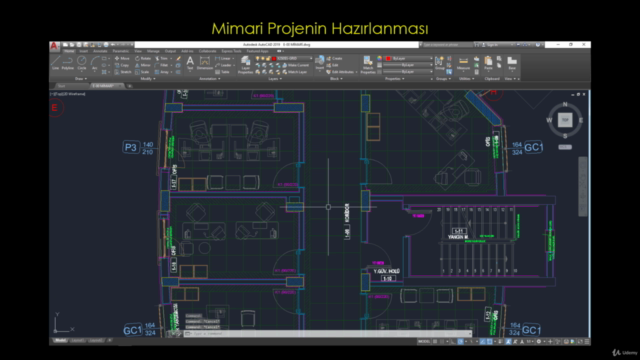Click the Match Properties tool
The height and width of the screenshot is (360, 640).
(368, 65)
